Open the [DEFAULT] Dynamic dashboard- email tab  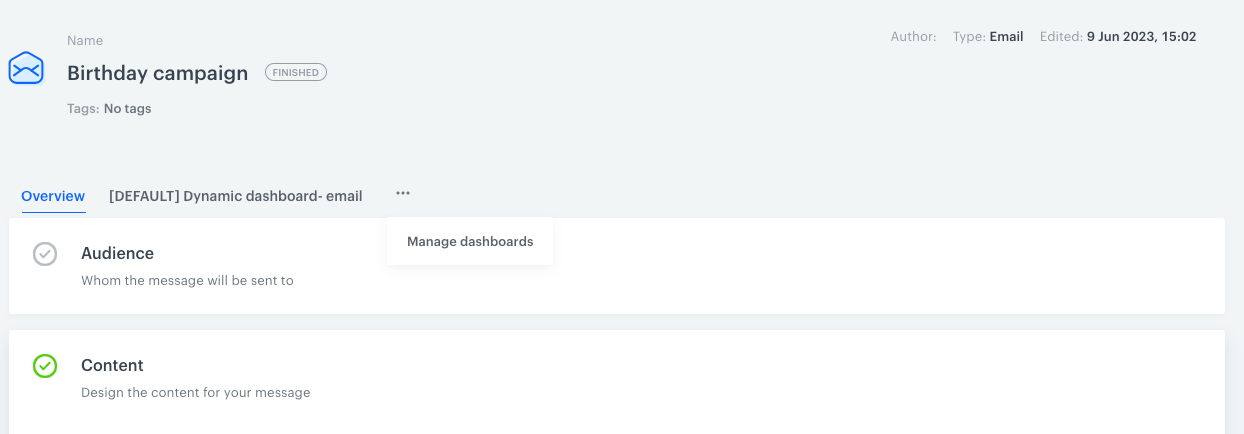(236, 196)
